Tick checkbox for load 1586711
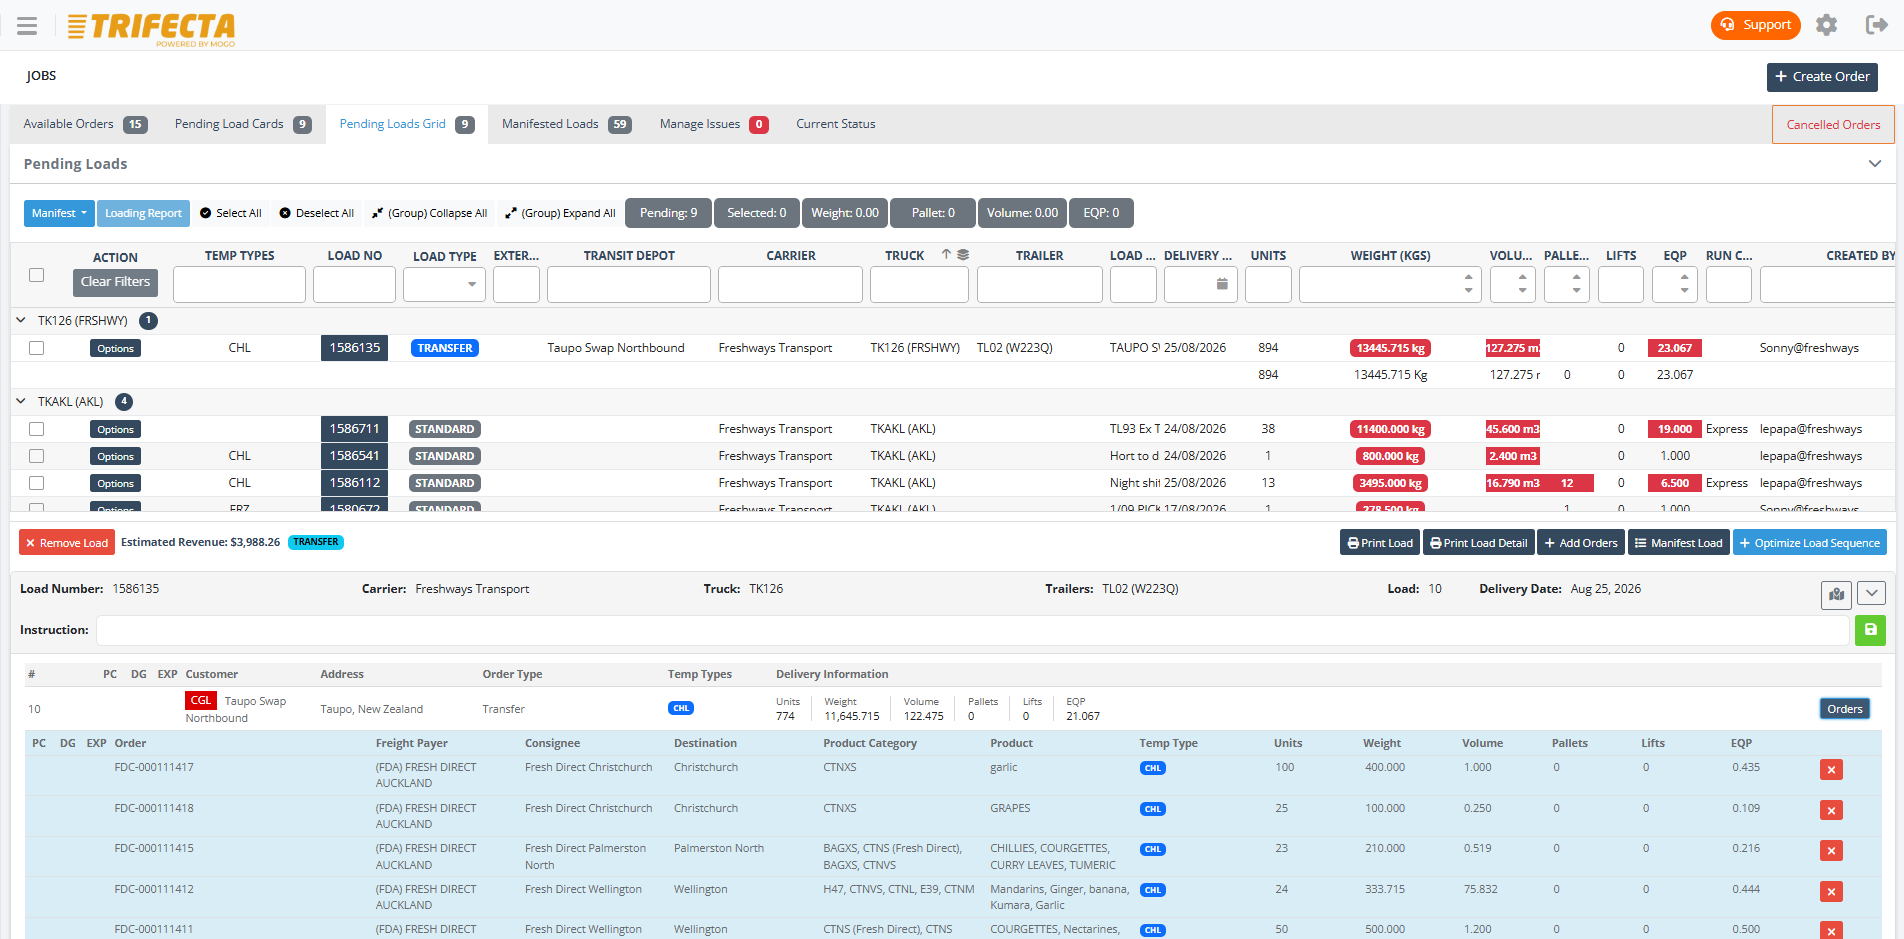1904x939 pixels. point(37,429)
